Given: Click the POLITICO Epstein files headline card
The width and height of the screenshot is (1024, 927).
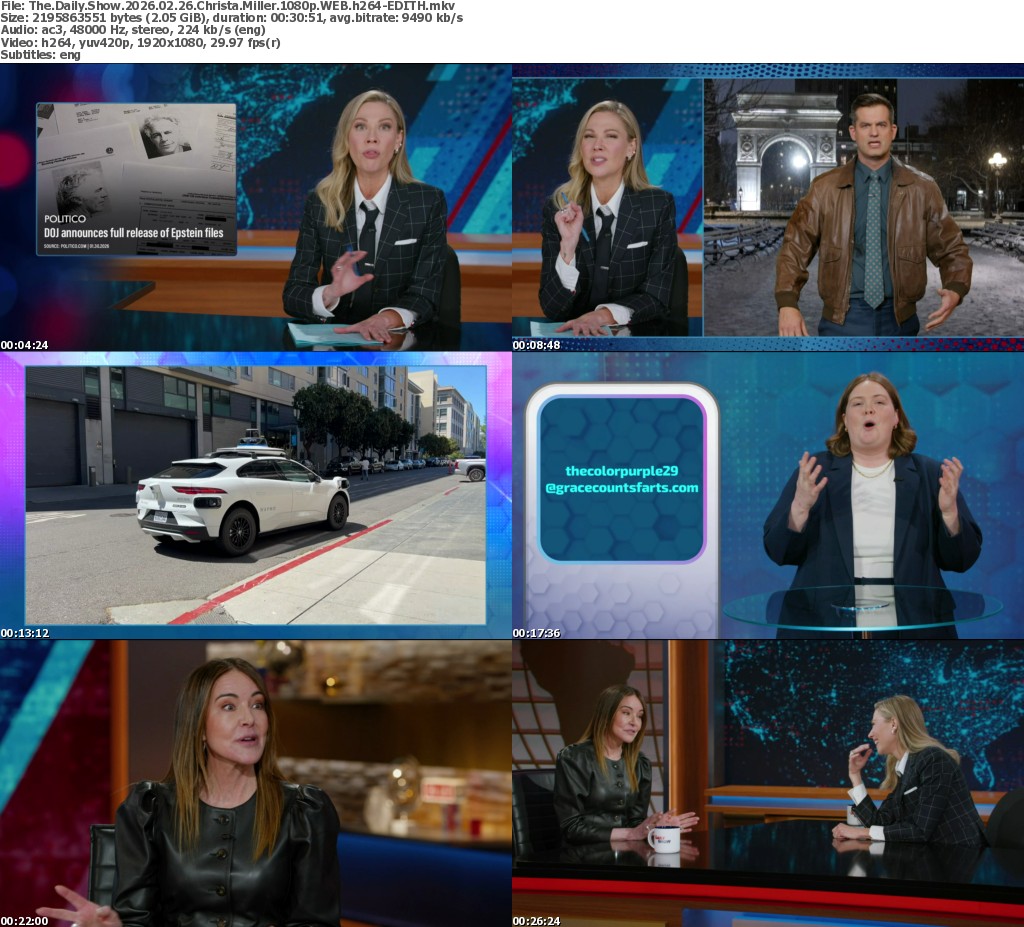Looking at the screenshot, I should 136,179.
